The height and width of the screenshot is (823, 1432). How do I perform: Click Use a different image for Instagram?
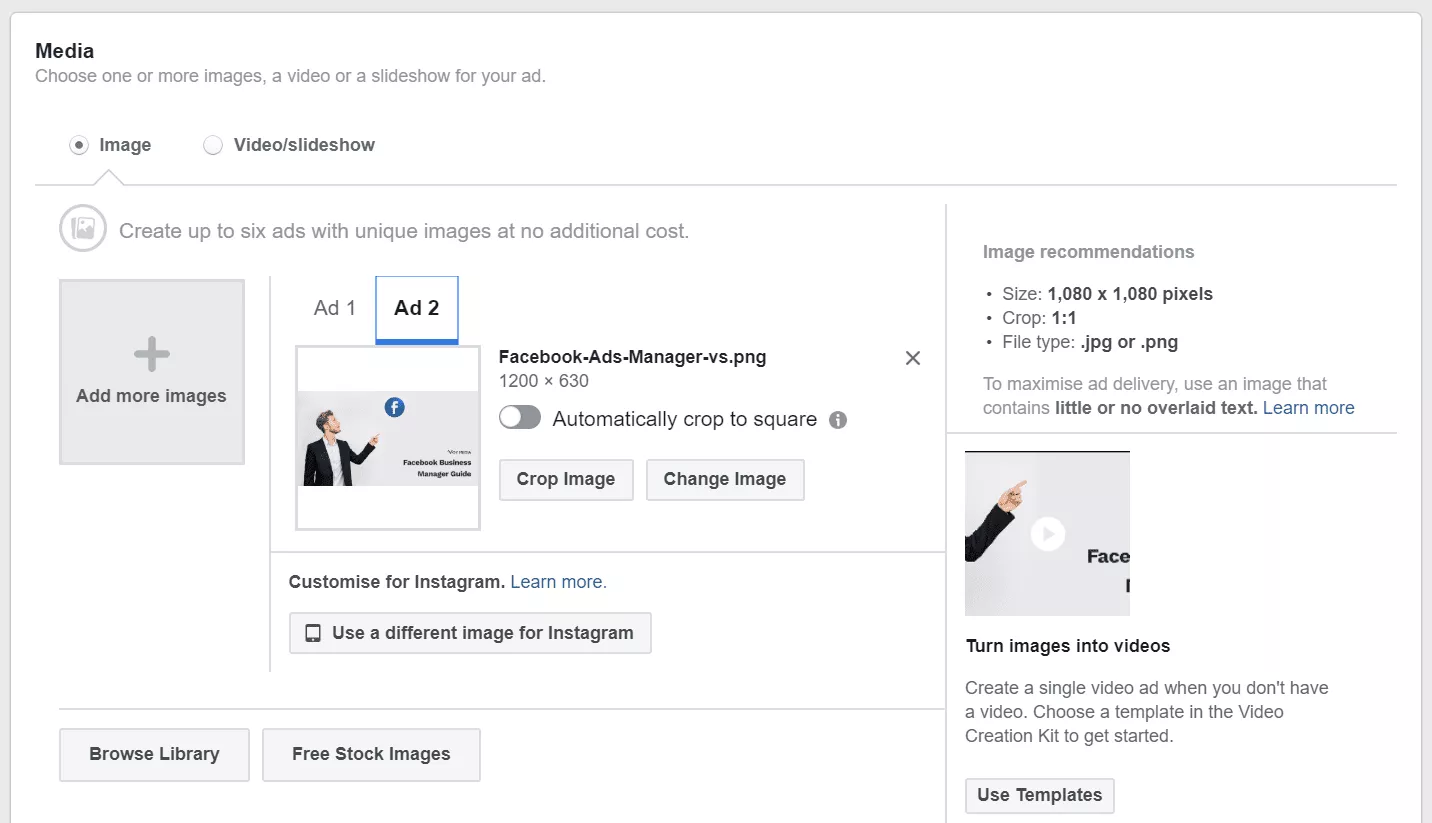tap(470, 633)
